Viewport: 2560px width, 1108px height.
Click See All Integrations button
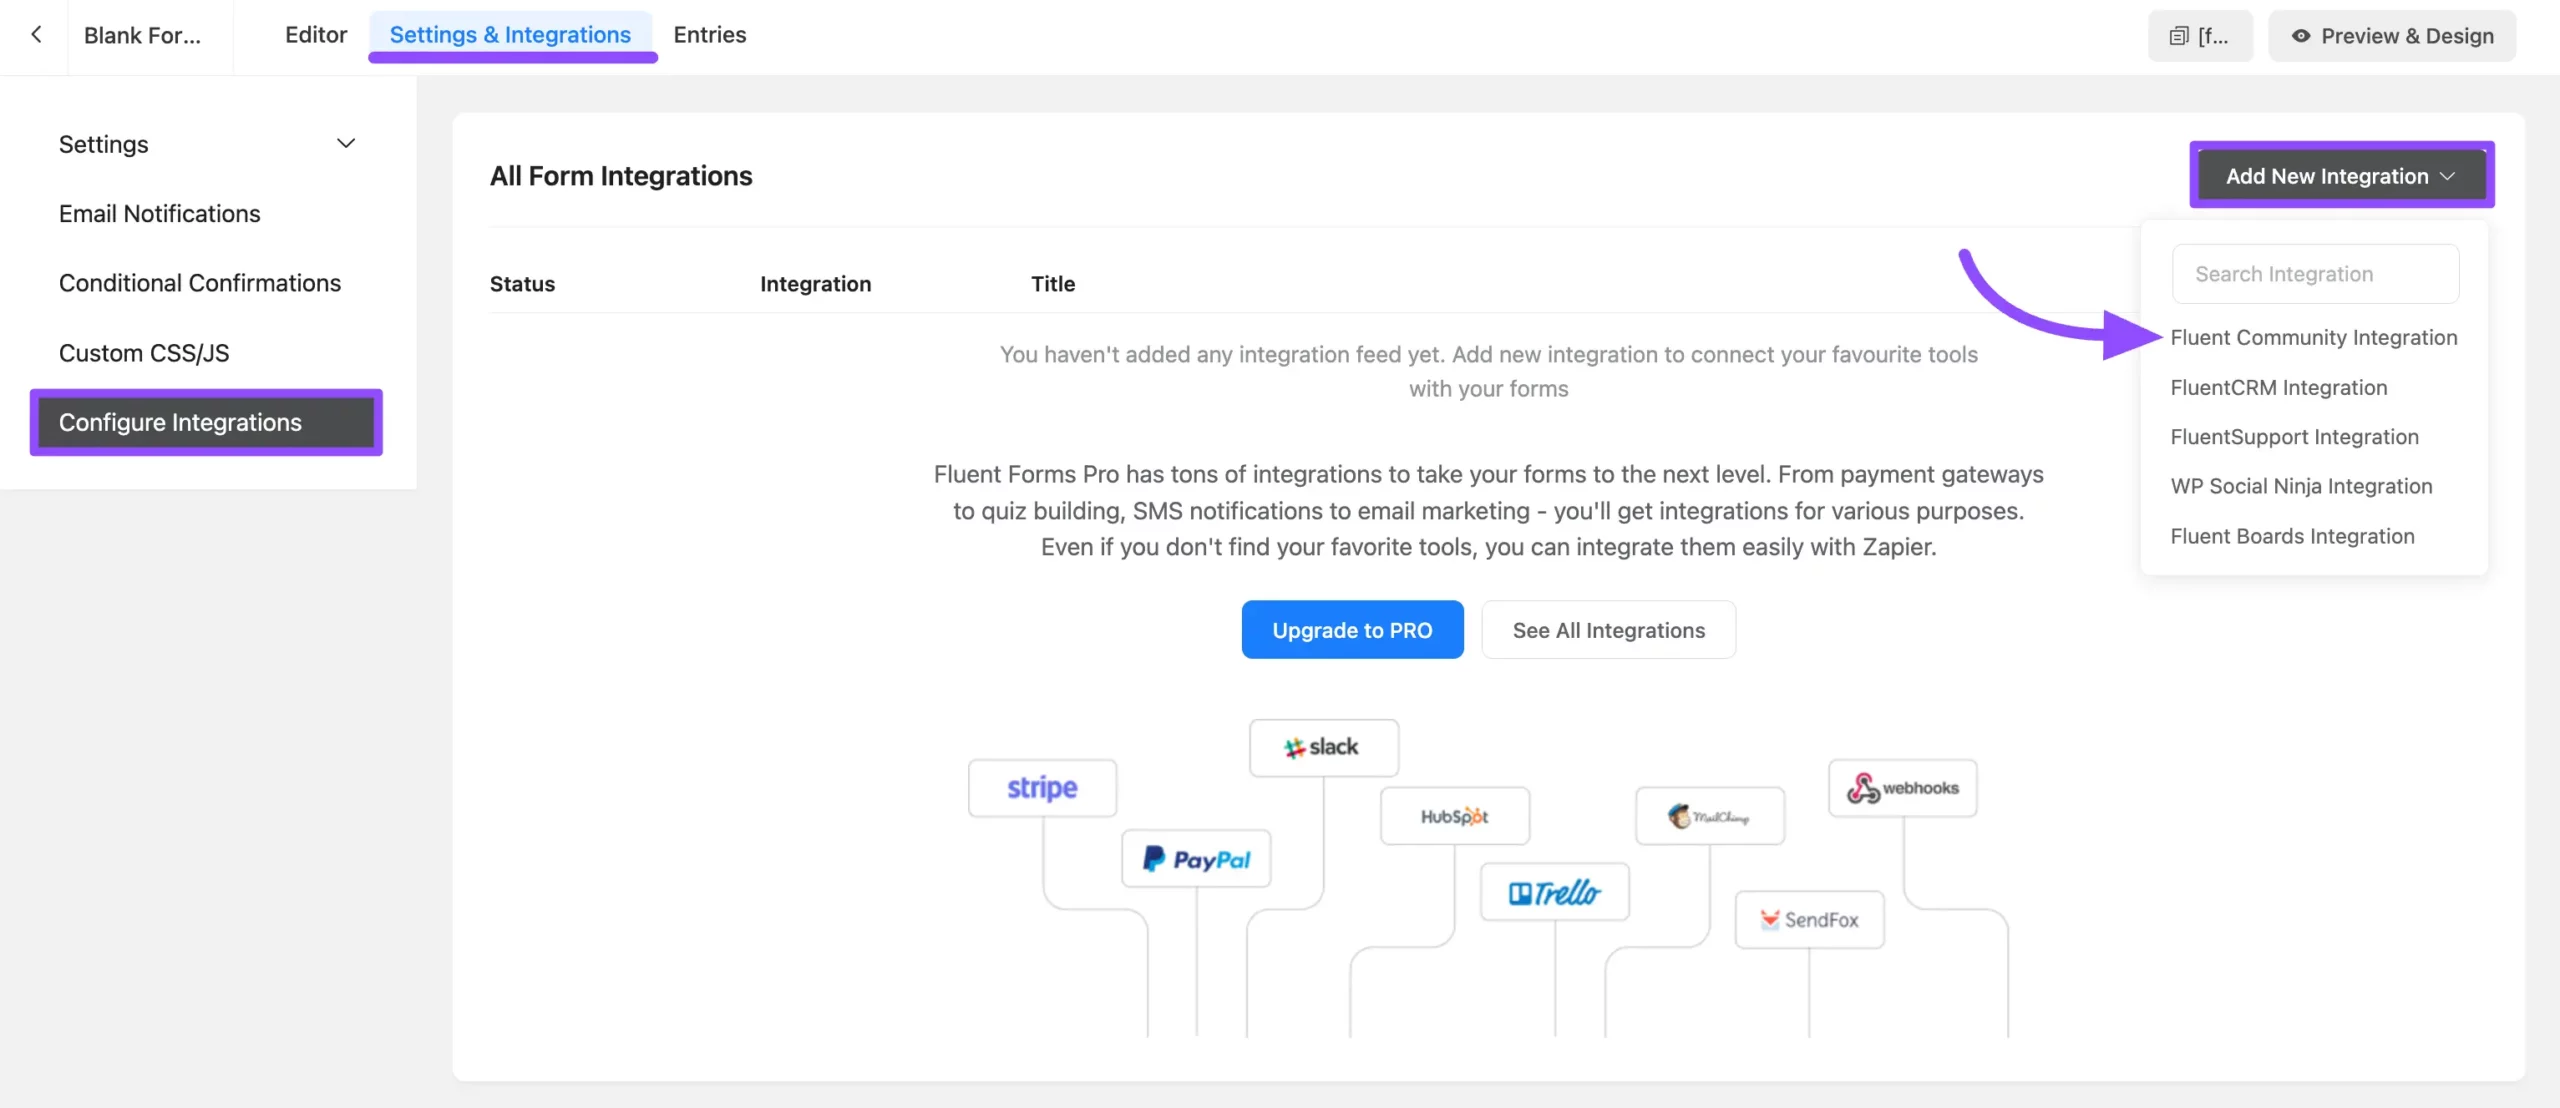(x=1608, y=630)
